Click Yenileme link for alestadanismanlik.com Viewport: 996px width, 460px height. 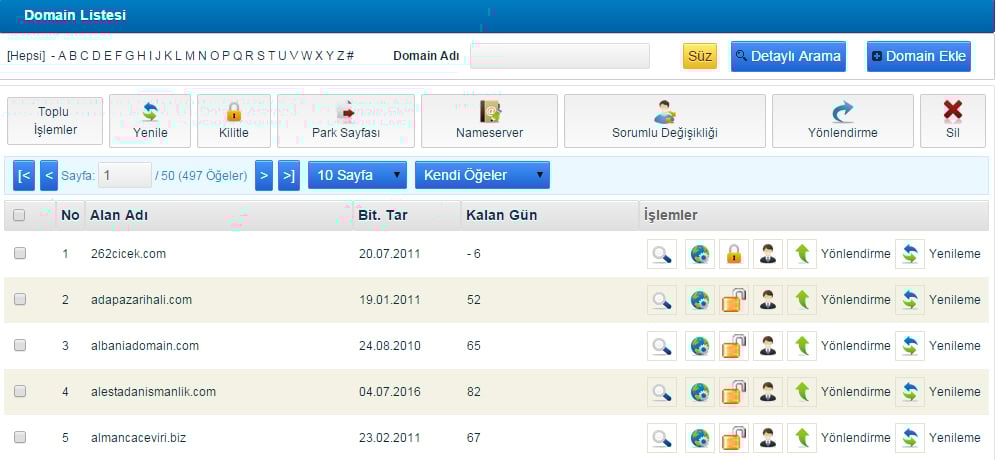tap(955, 392)
